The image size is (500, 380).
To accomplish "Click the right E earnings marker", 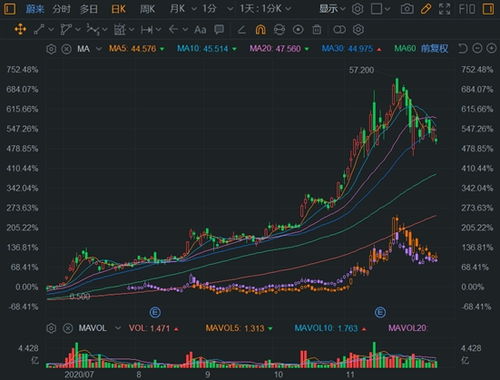I will pos(380,312).
